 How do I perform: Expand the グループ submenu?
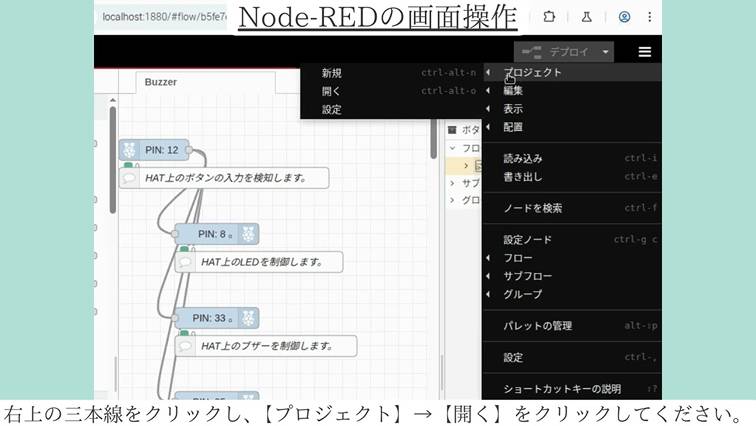[522, 294]
